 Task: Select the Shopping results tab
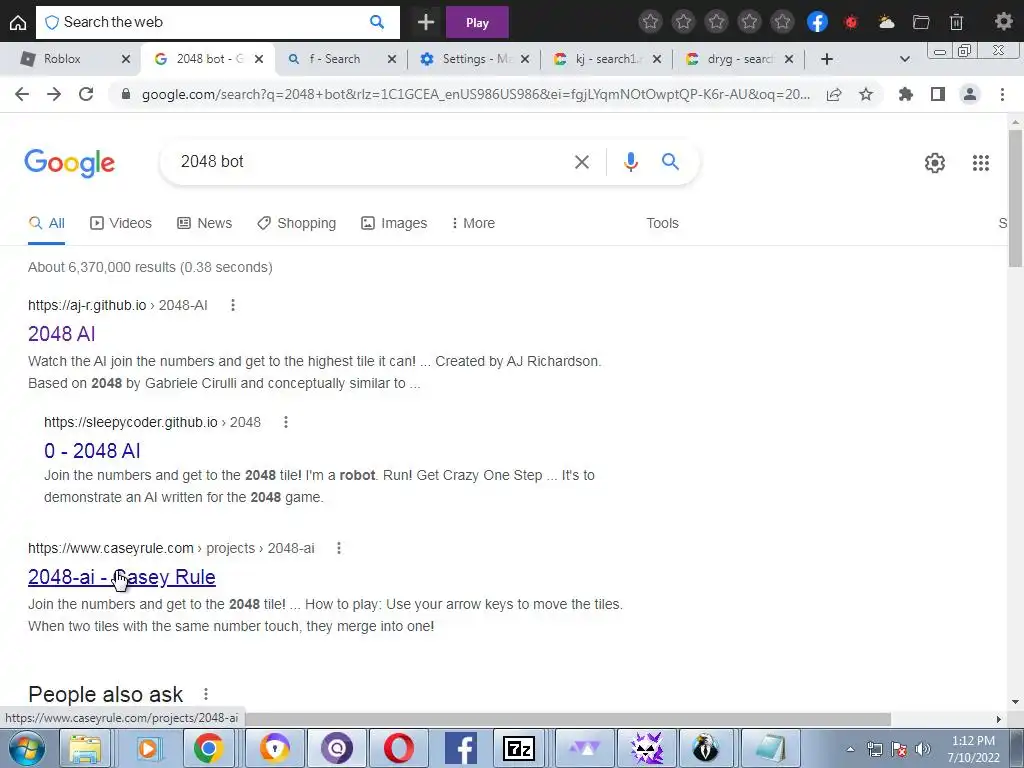coord(296,223)
